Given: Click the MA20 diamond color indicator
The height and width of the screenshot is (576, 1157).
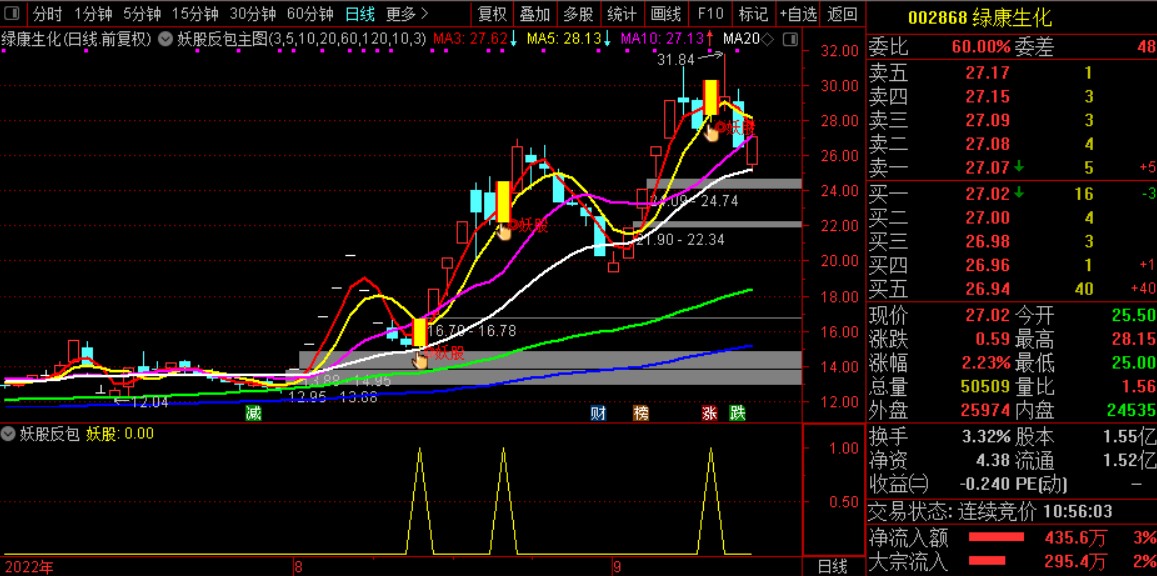Looking at the screenshot, I should pyautogui.click(x=767, y=38).
